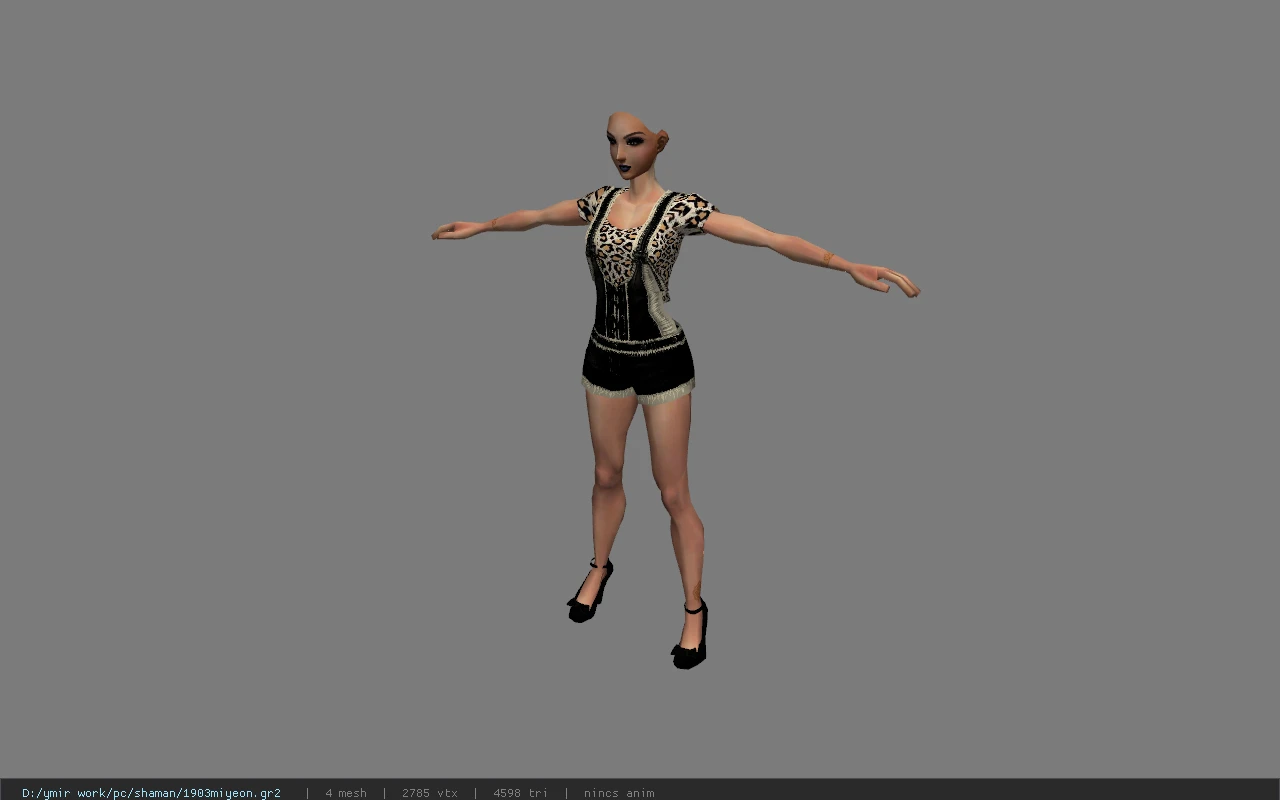Screen dimensions: 1280x800
Task: Click the 'nincs anim' status entry
Action: 619,793
